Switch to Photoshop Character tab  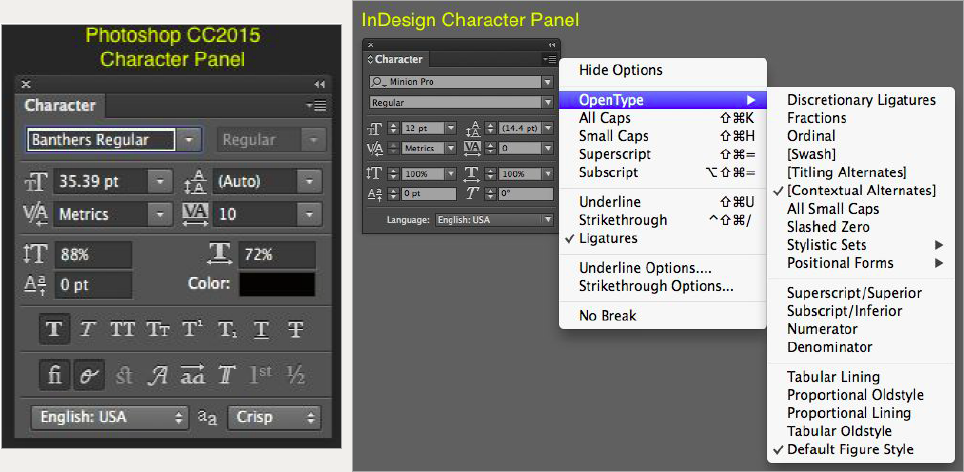coord(60,105)
